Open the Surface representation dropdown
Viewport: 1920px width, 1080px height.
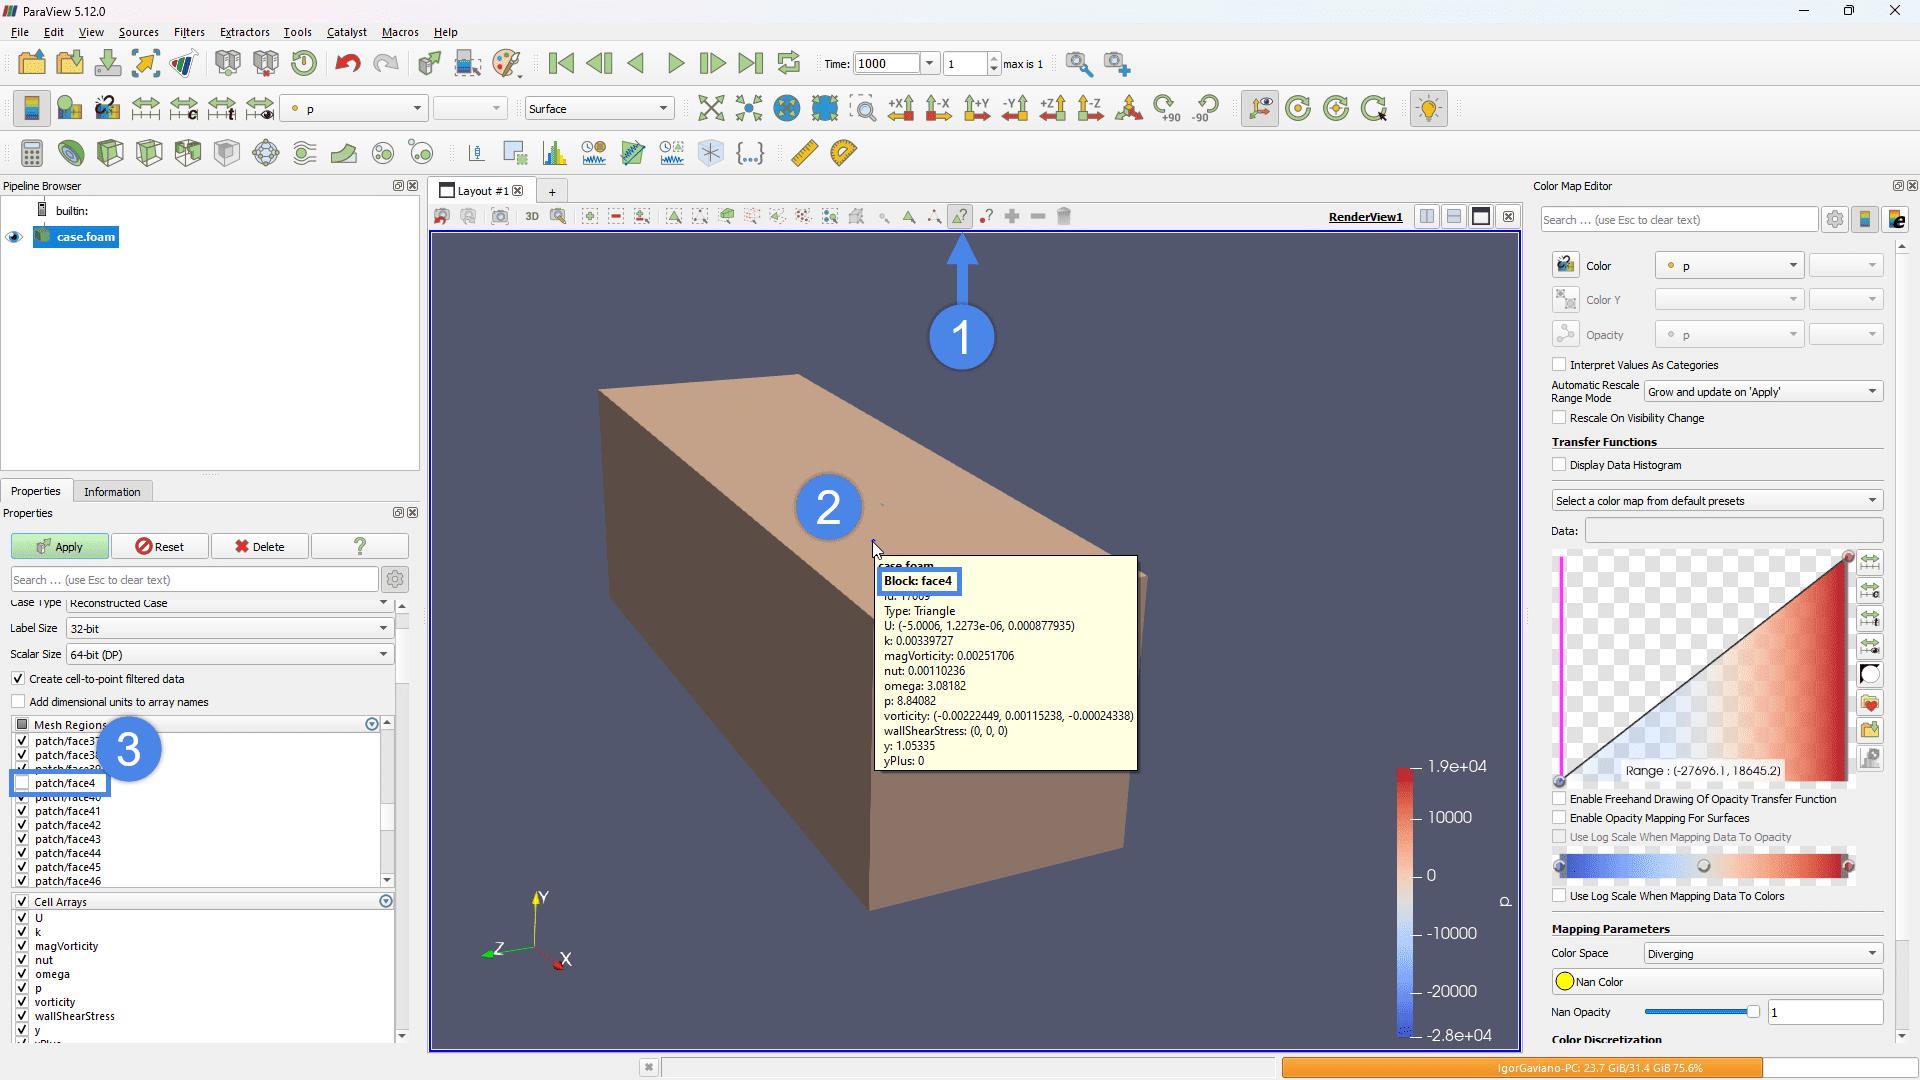click(599, 108)
